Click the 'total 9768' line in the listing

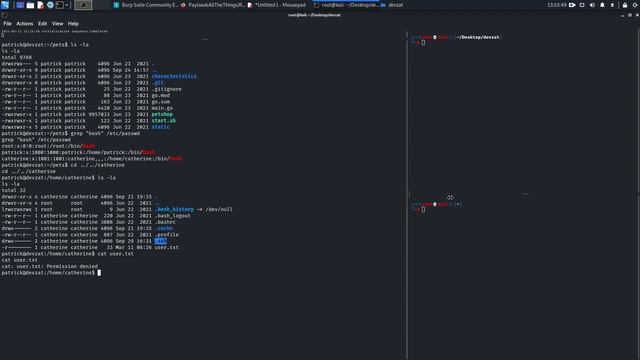[17, 58]
